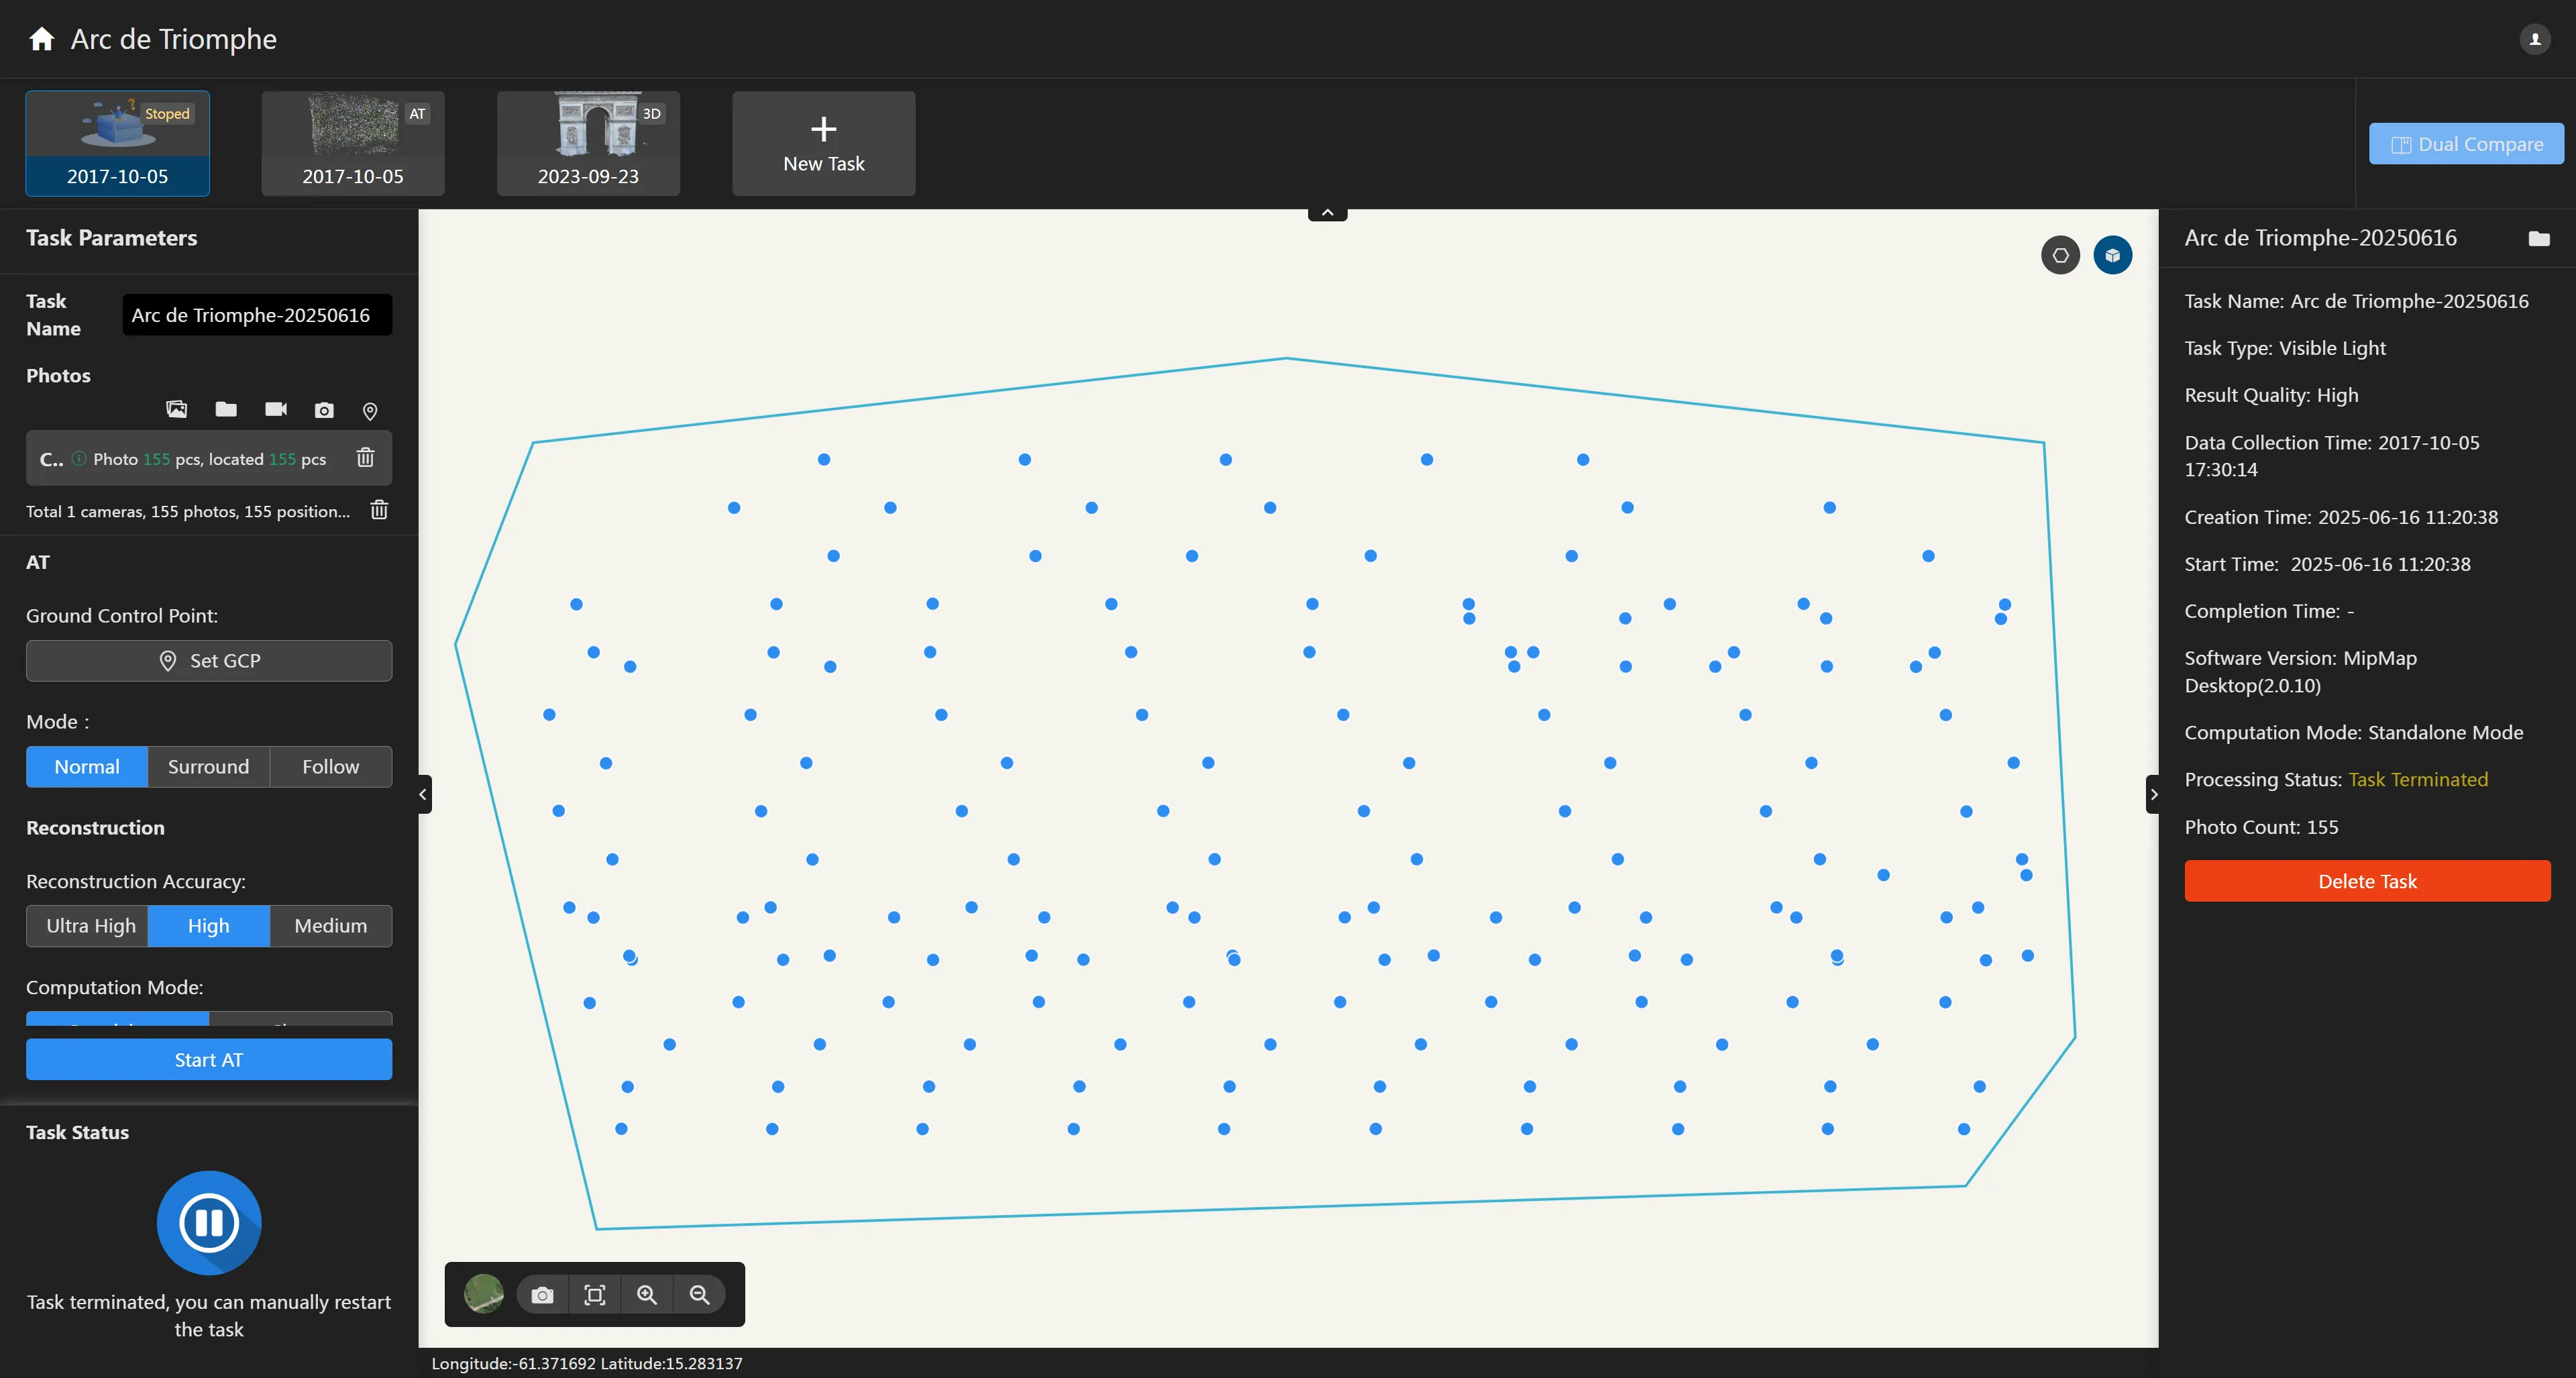Click the location pin icon under Photos
The image size is (2576, 1378).
[x=369, y=411]
